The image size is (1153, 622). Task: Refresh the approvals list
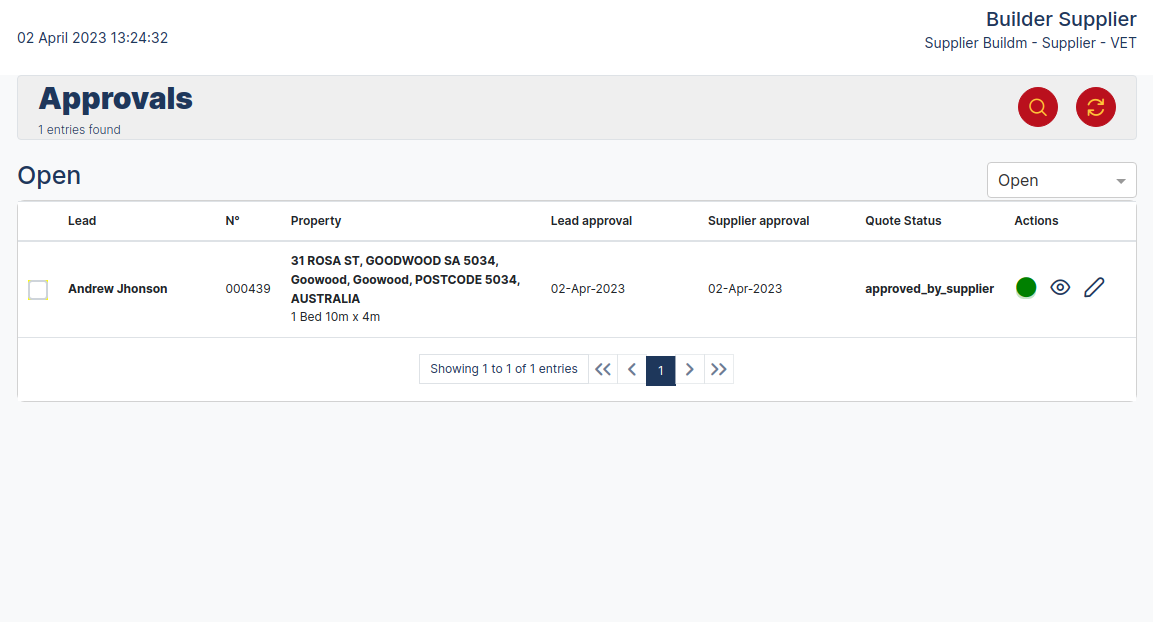(x=1095, y=107)
